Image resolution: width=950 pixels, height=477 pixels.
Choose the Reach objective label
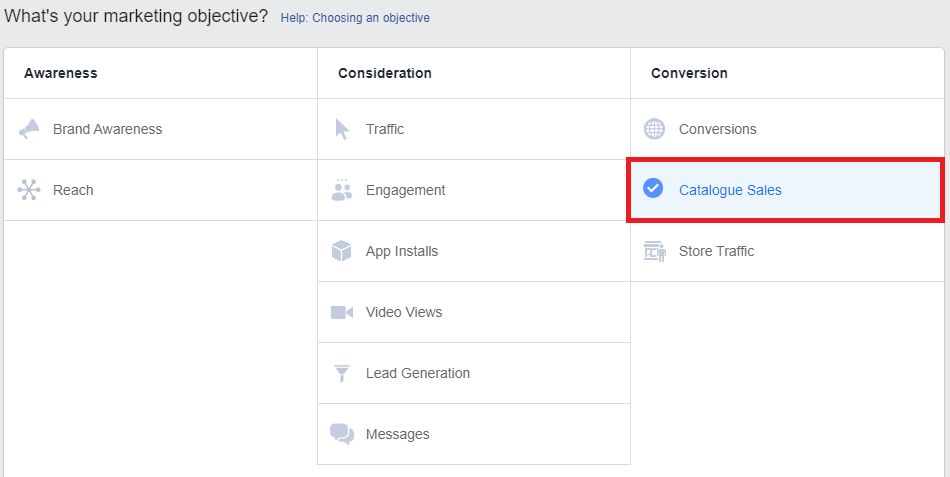73,190
